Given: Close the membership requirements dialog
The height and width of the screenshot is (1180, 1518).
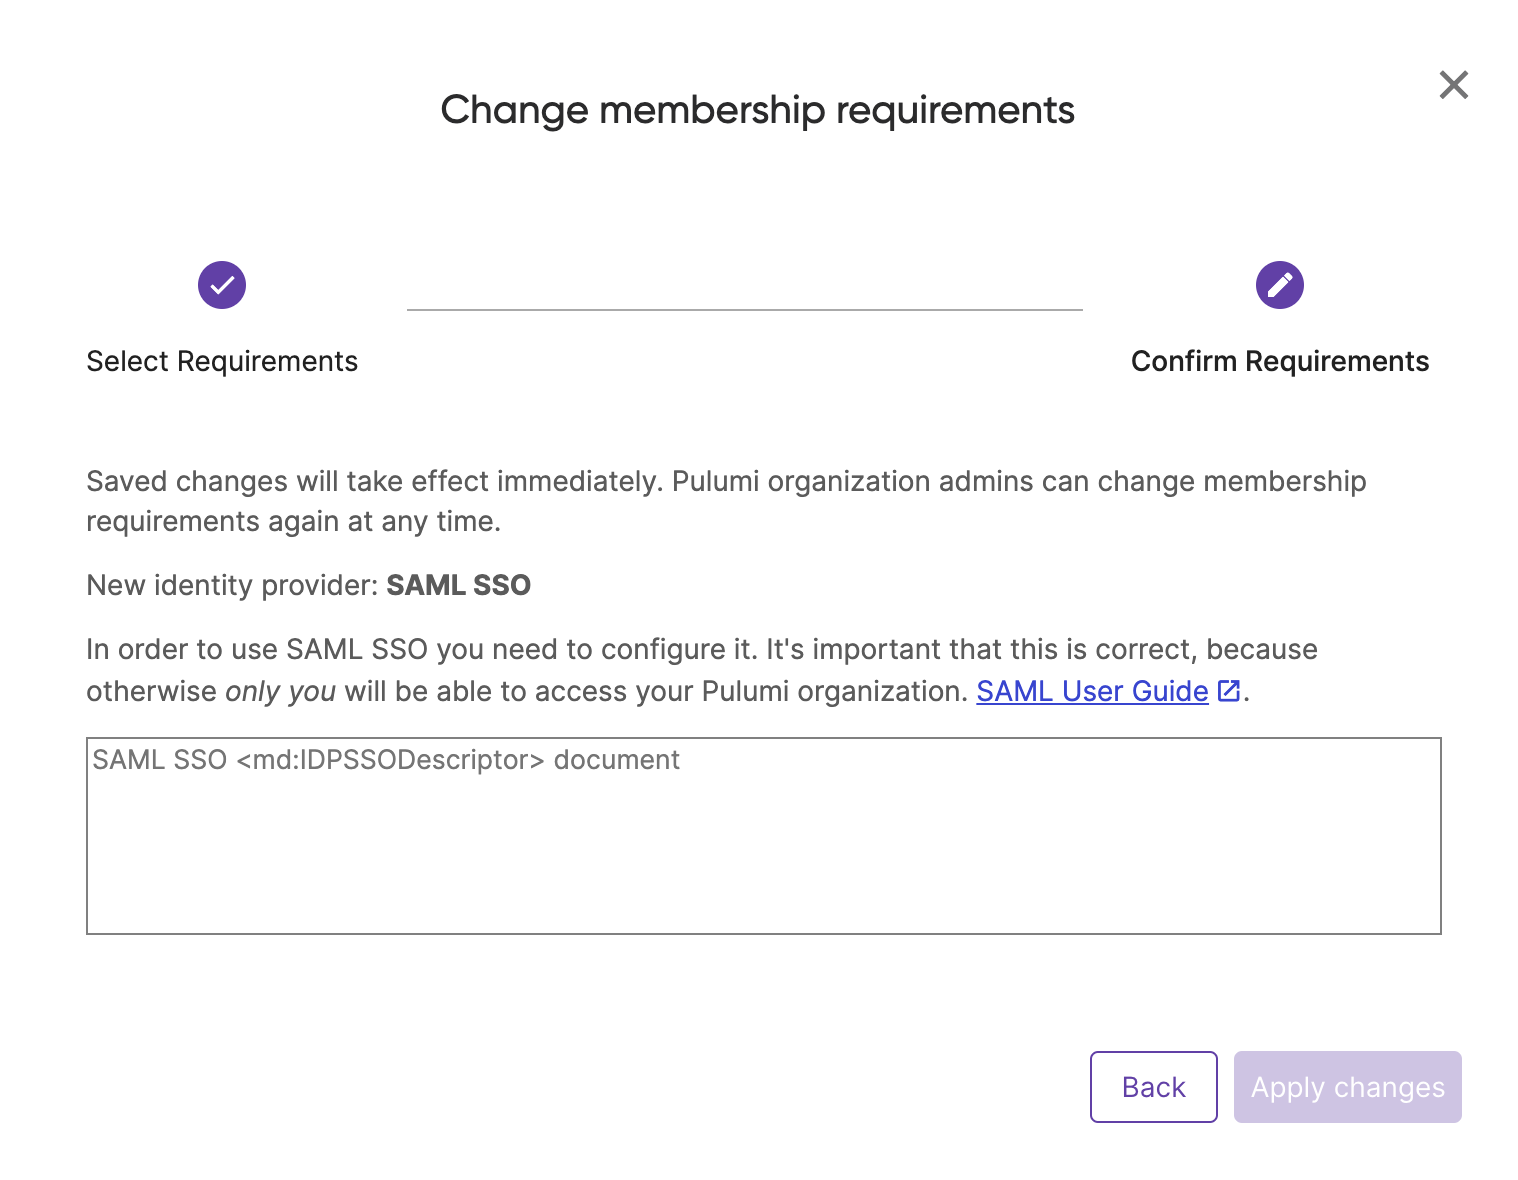Looking at the screenshot, I should click(x=1453, y=85).
